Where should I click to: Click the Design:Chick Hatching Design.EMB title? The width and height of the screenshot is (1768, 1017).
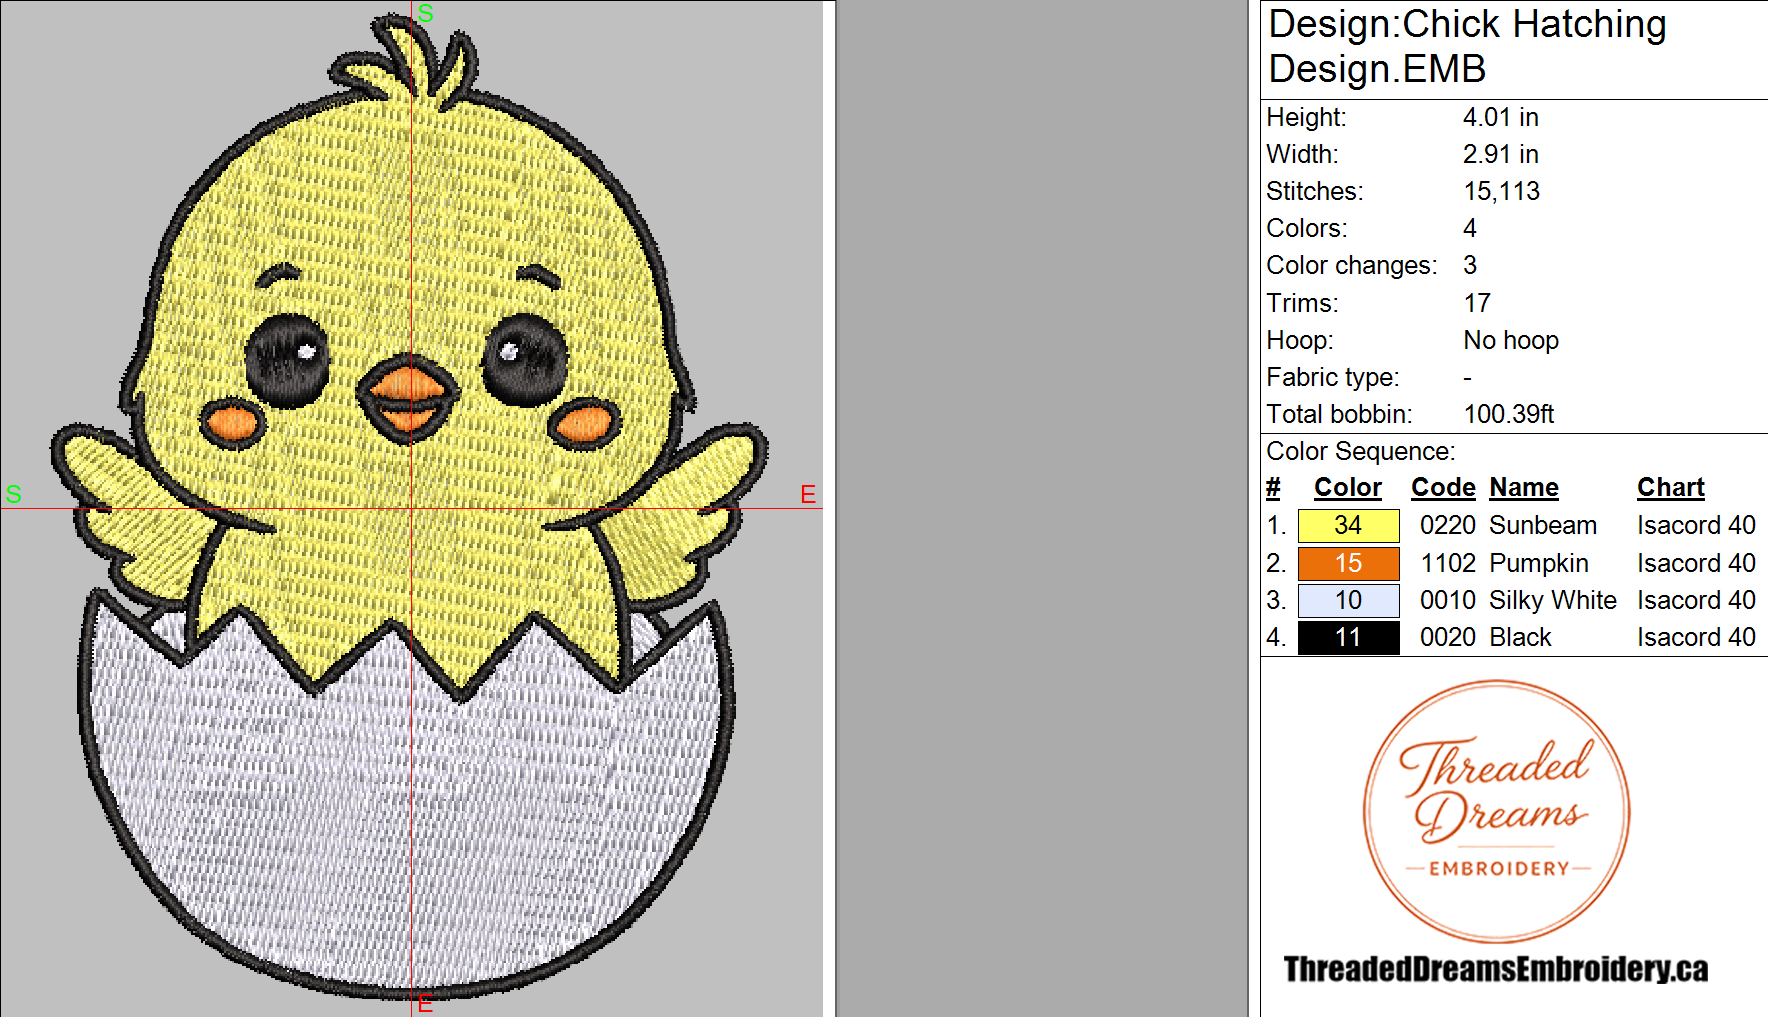1467,46
